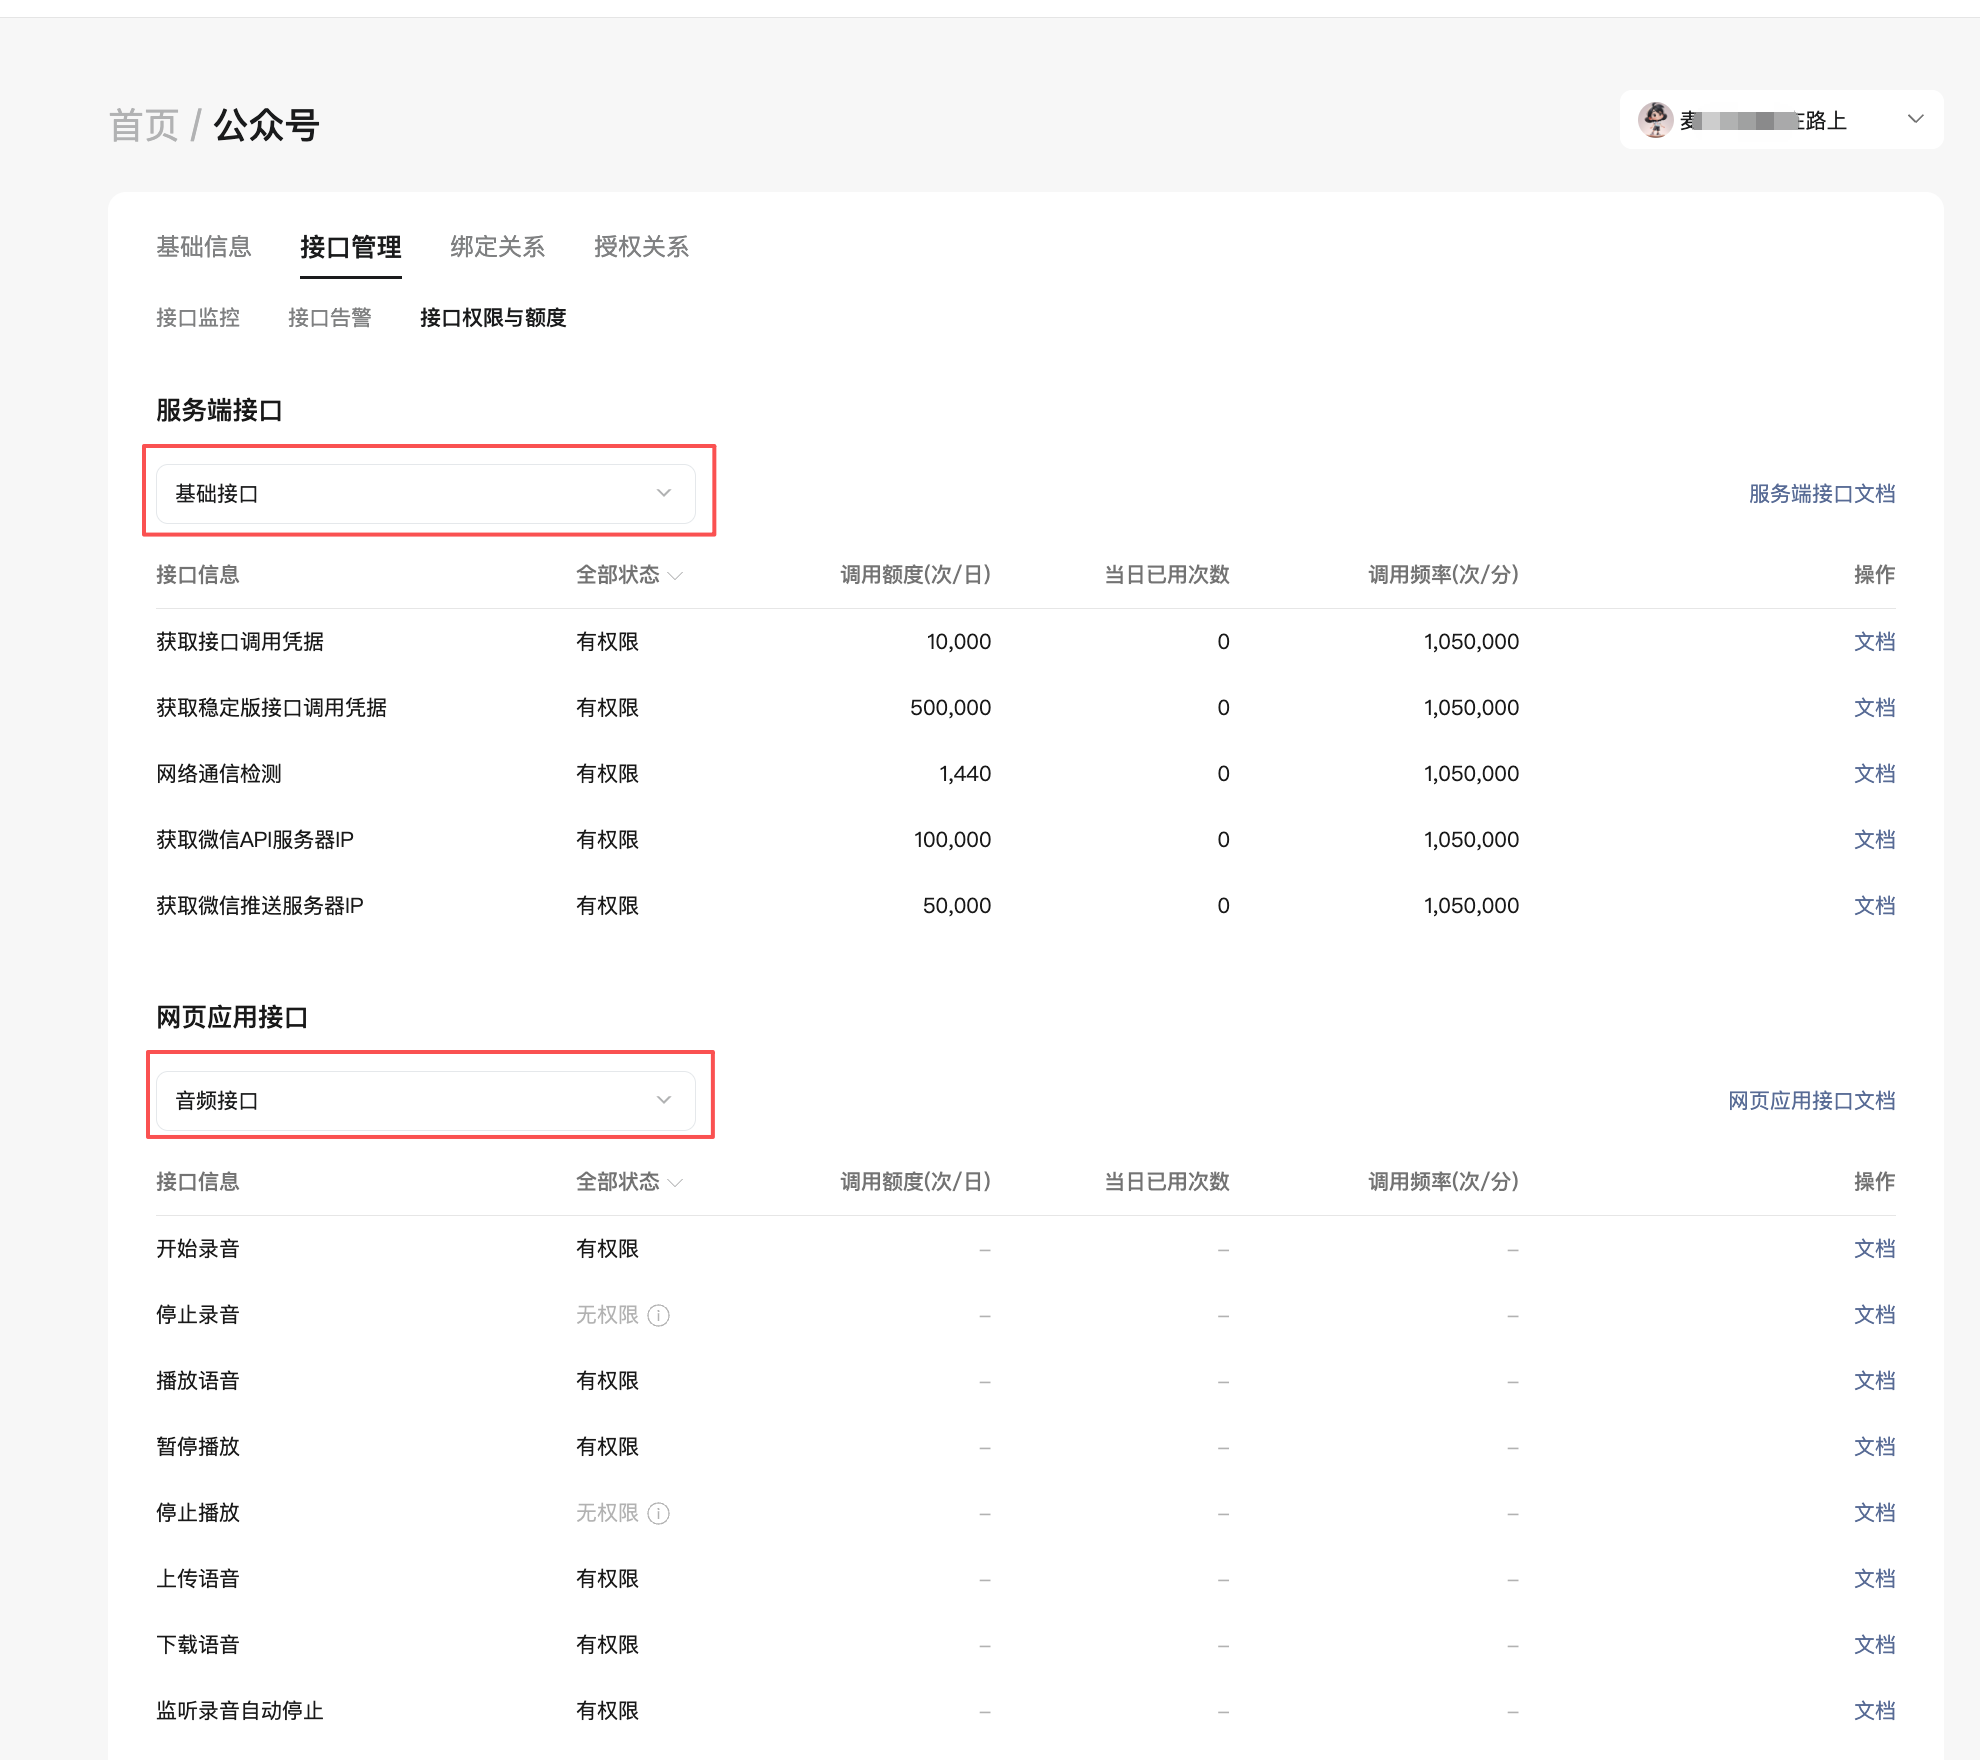Click the info icon beside 停止播放 无权限
The width and height of the screenshot is (1980, 1760).
pyautogui.click(x=658, y=1513)
